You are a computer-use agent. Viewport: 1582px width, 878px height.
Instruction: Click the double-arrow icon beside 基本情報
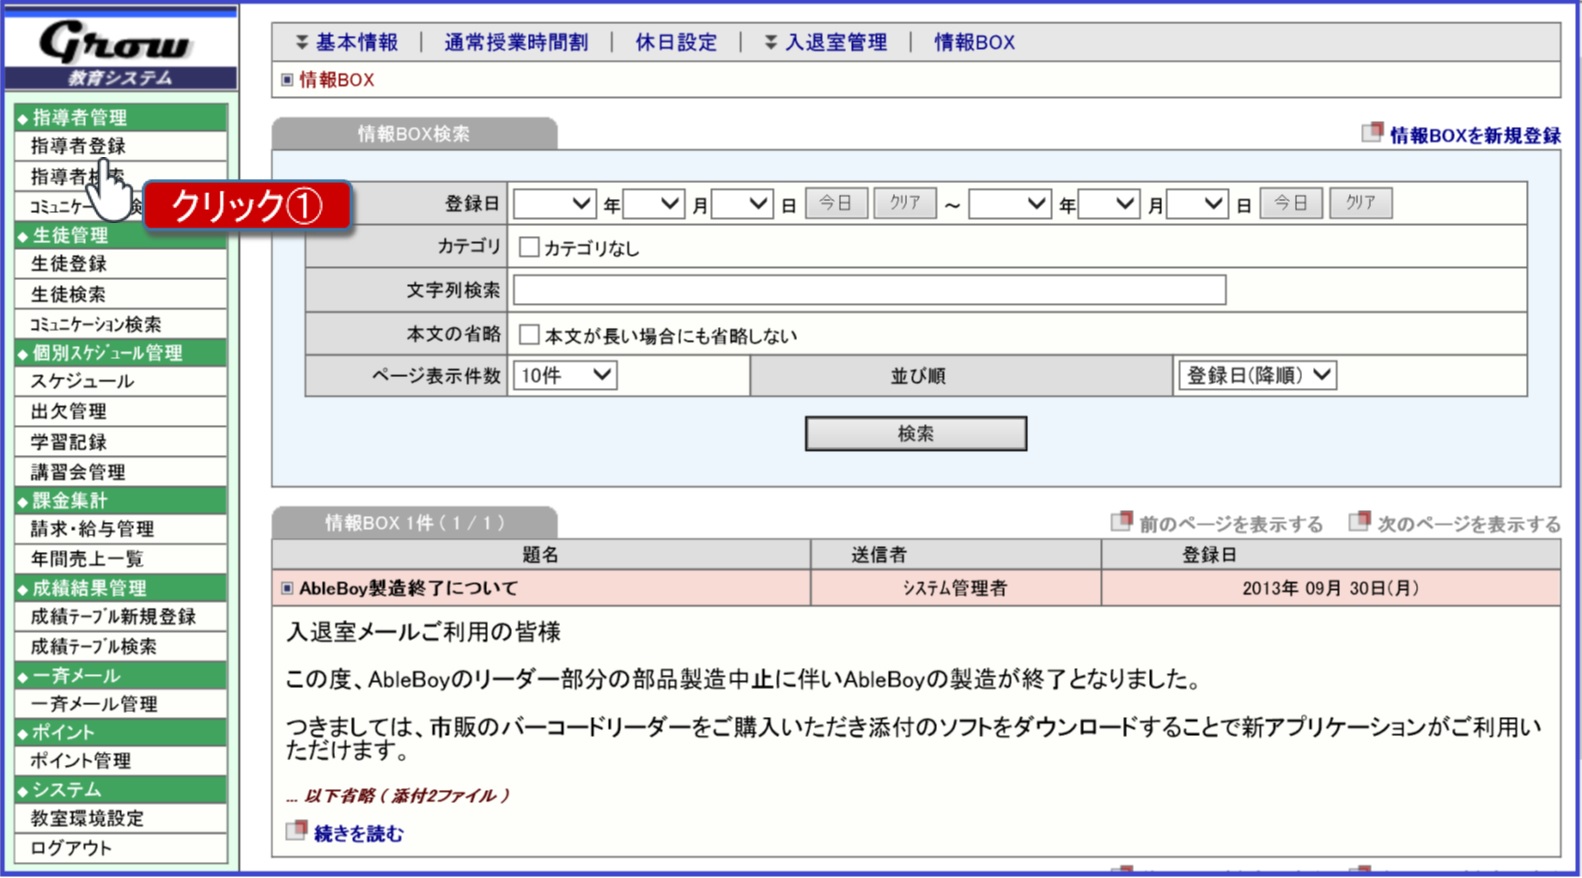[x=301, y=42]
